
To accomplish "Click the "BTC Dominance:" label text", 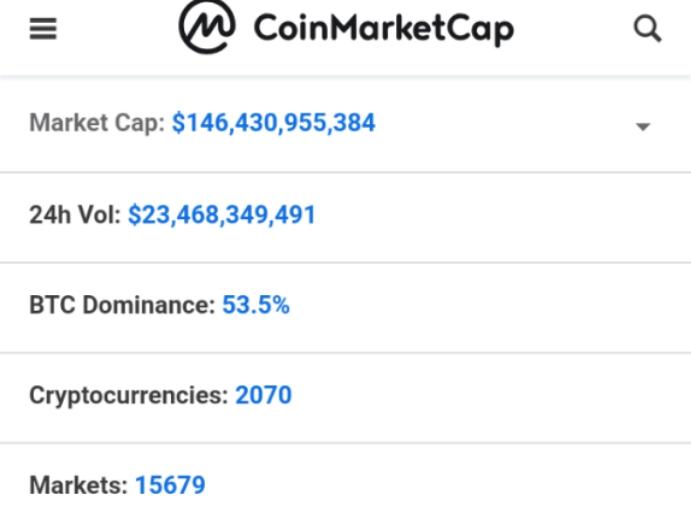I will click(x=122, y=305).
